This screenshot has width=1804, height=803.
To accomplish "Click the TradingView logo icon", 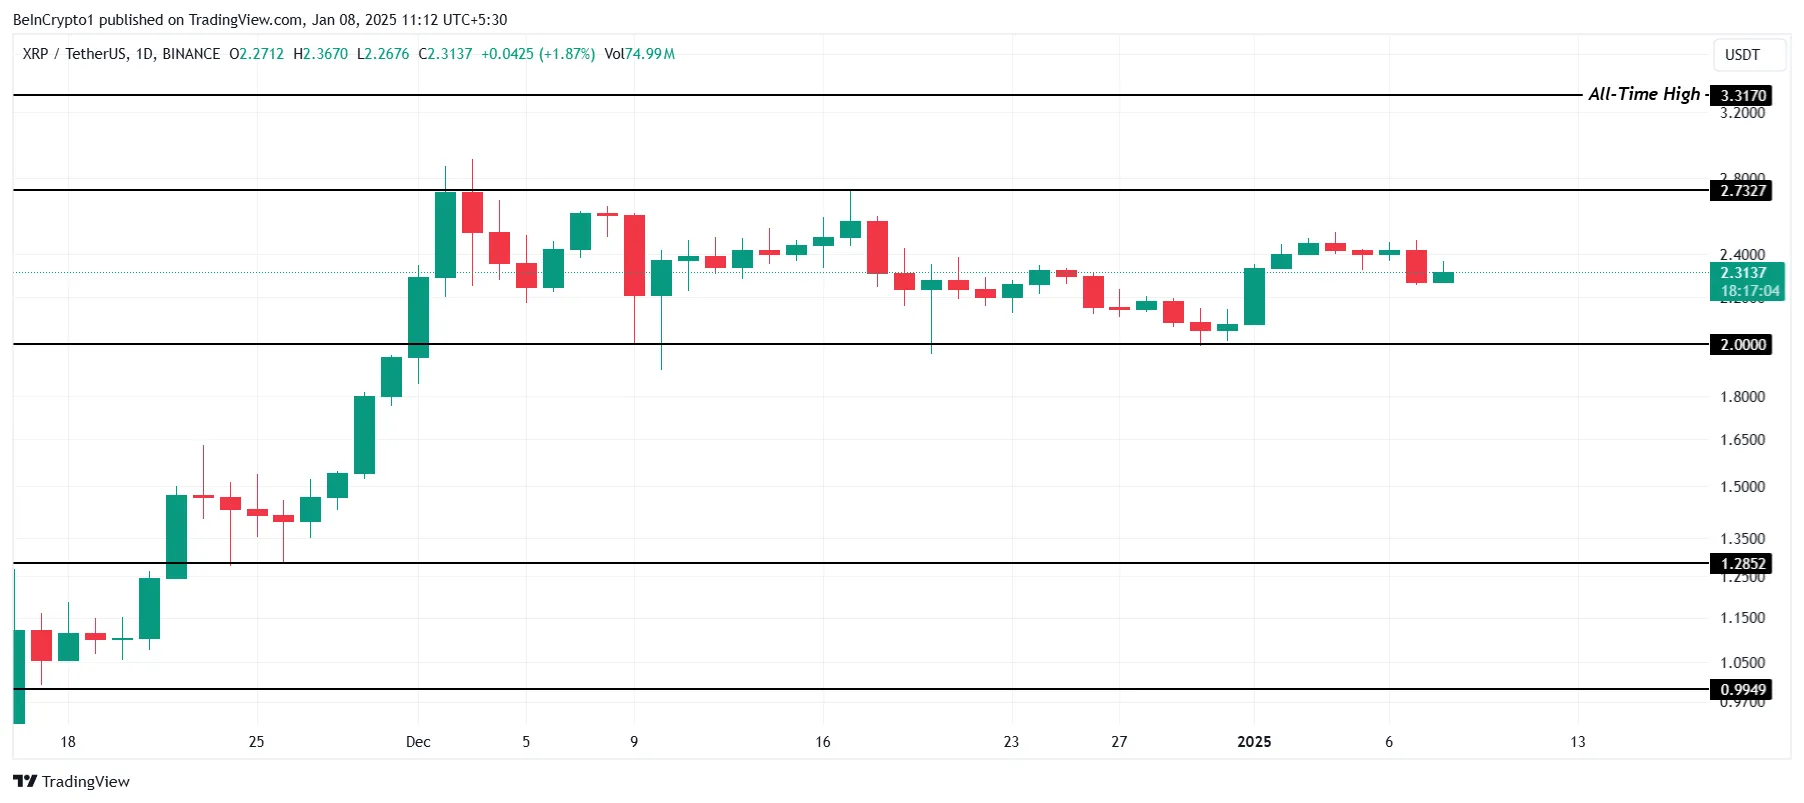I will (x=25, y=782).
